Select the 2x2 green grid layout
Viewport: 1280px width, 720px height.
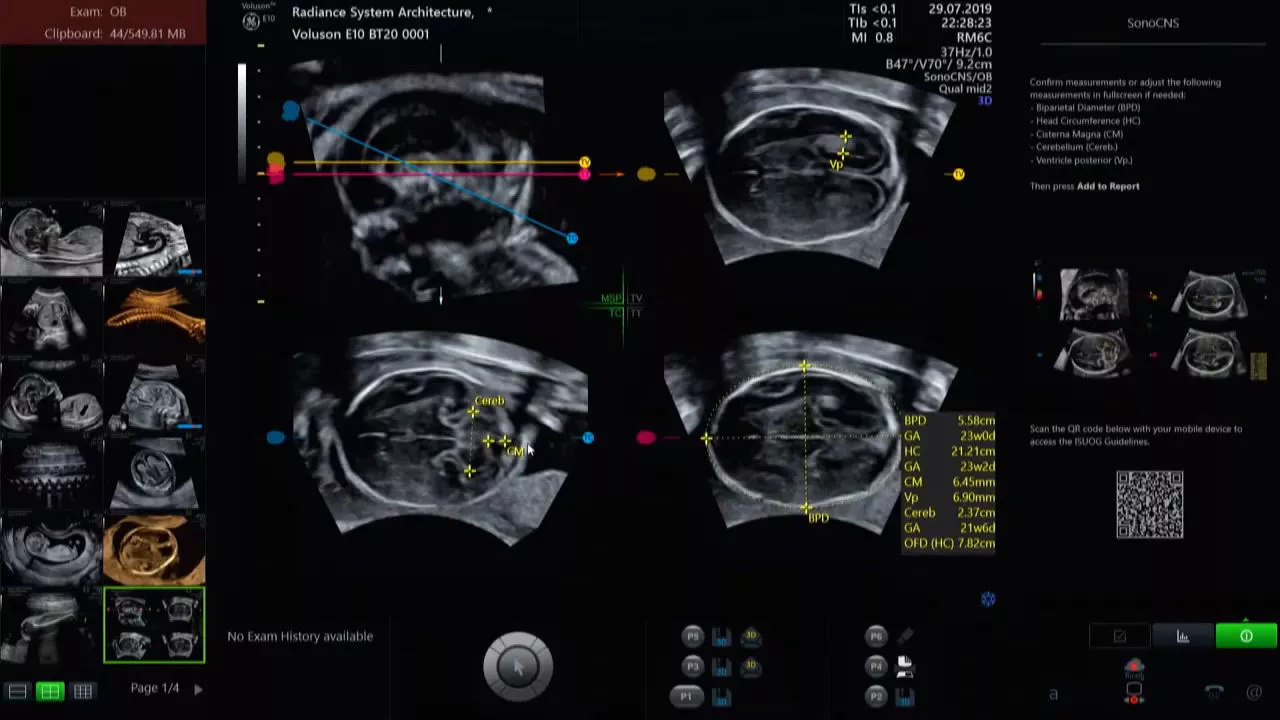[x=49, y=691]
